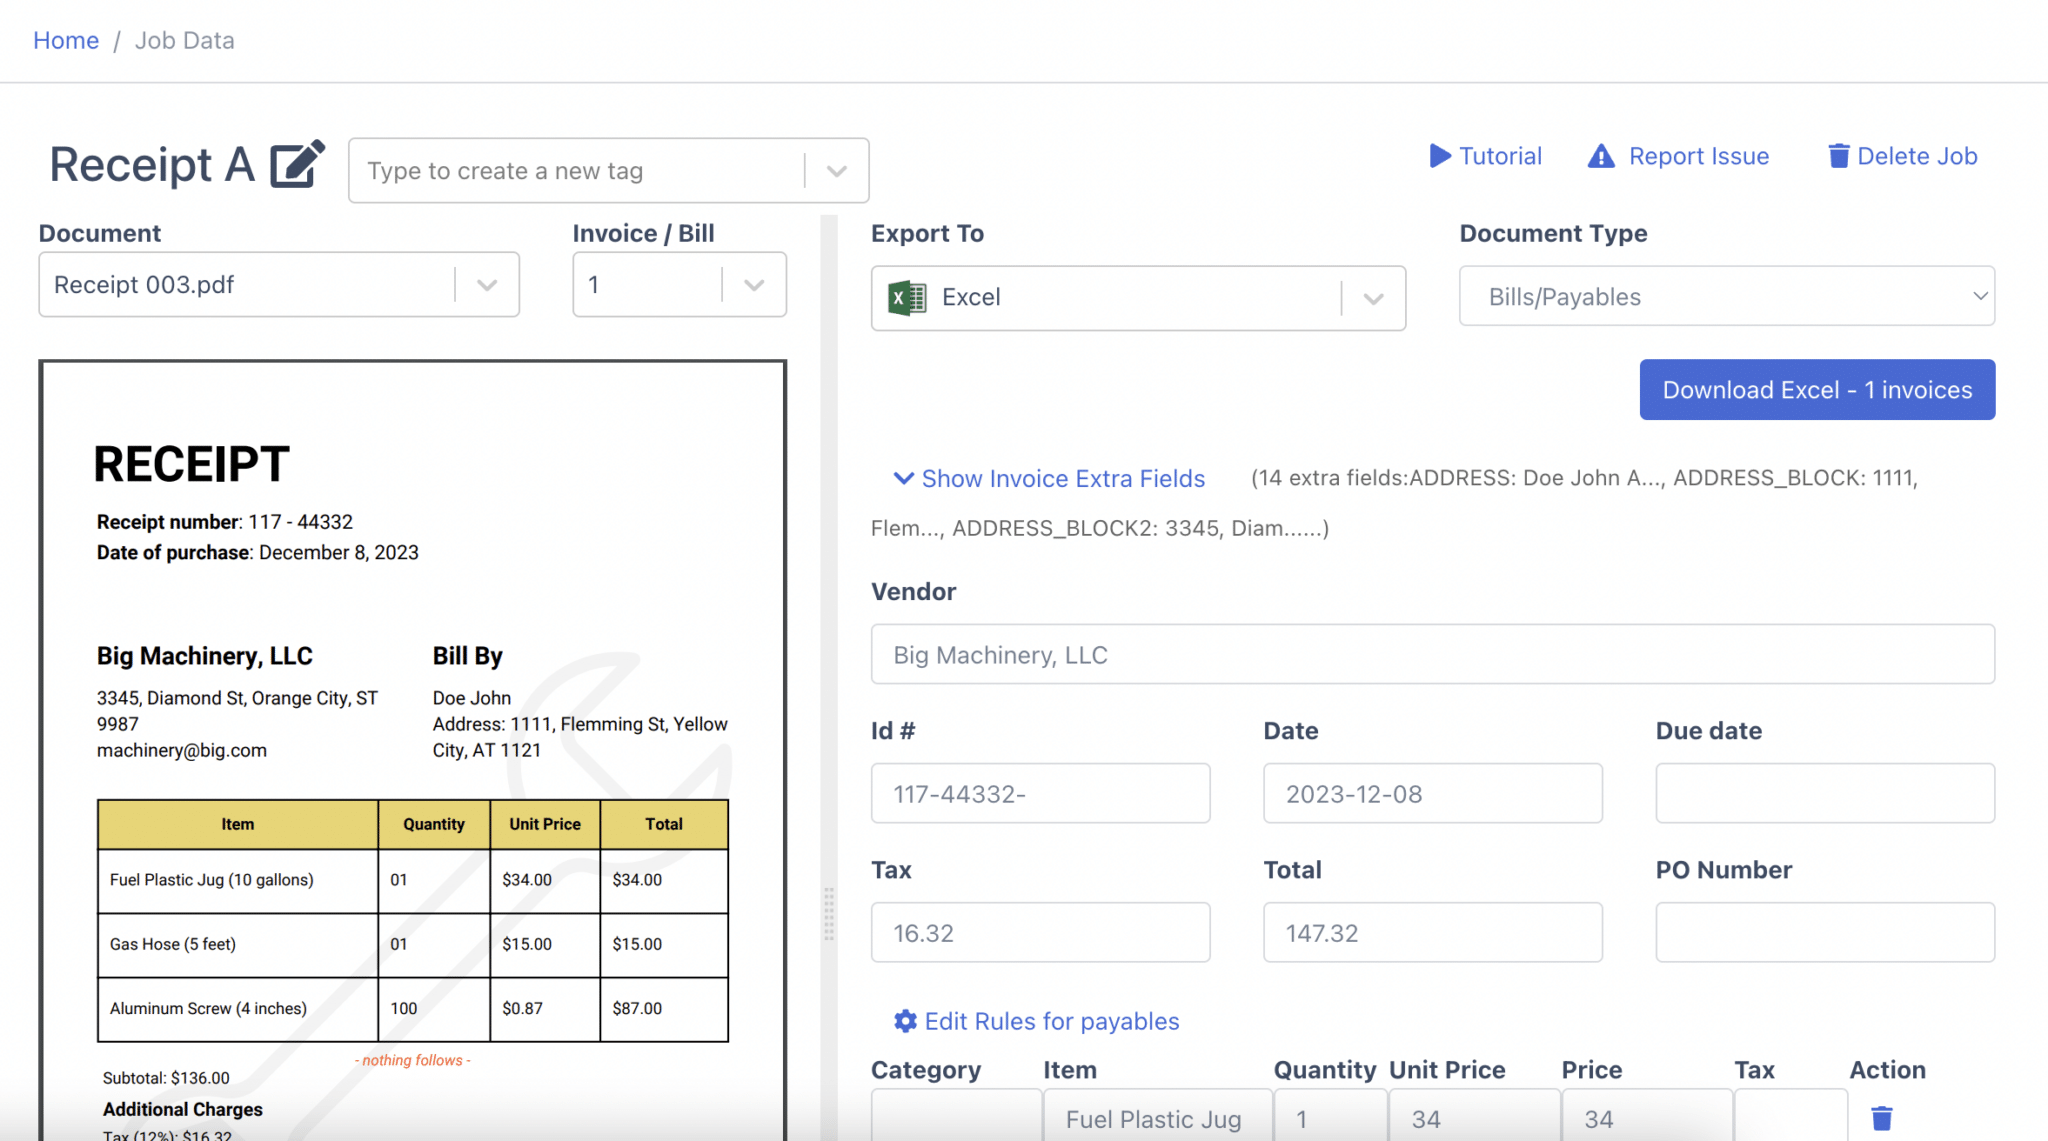Navigate to Home via the breadcrumb
The width and height of the screenshot is (2048, 1141).
pyautogui.click(x=65, y=40)
